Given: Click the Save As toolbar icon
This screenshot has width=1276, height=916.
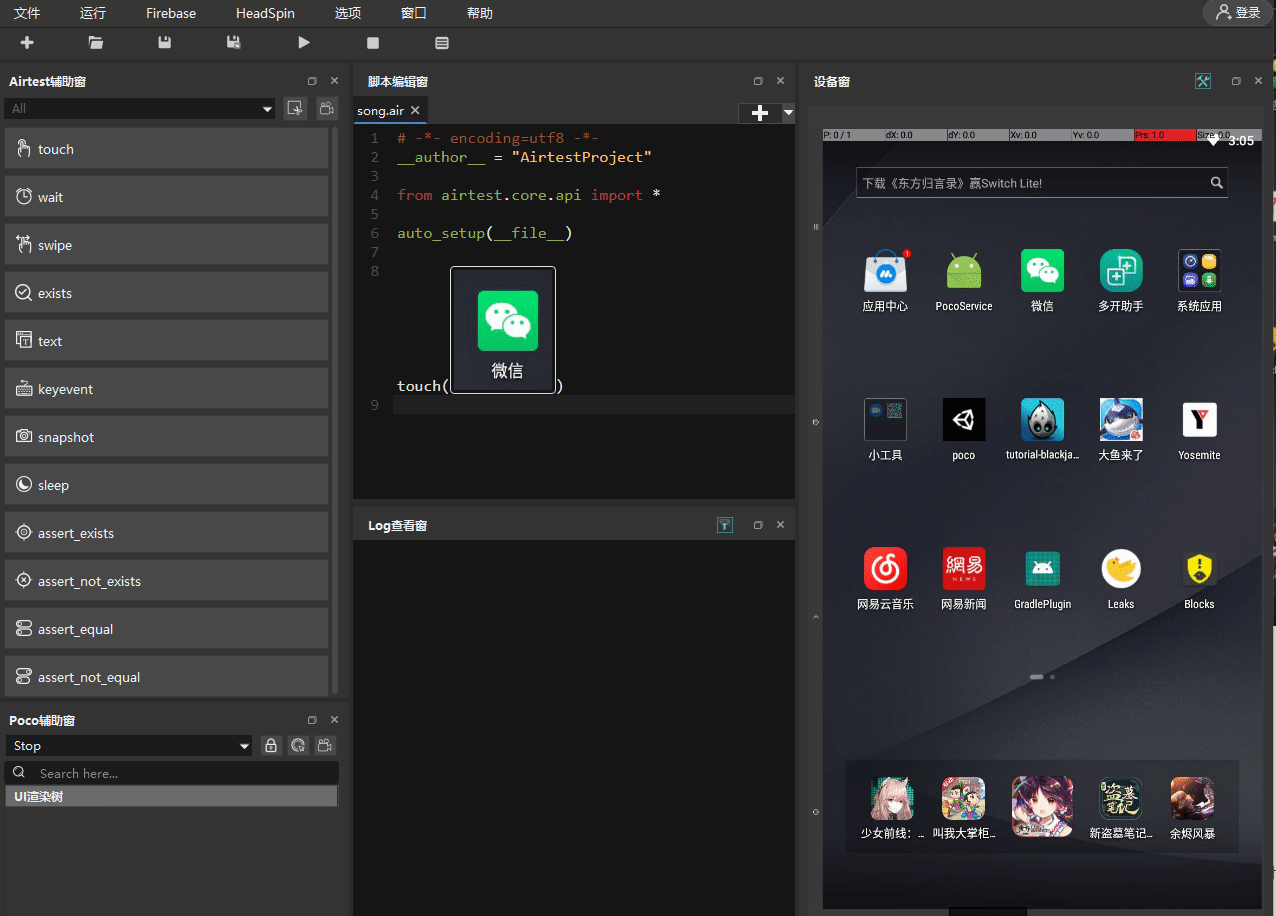Looking at the screenshot, I should pyautogui.click(x=234, y=43).
